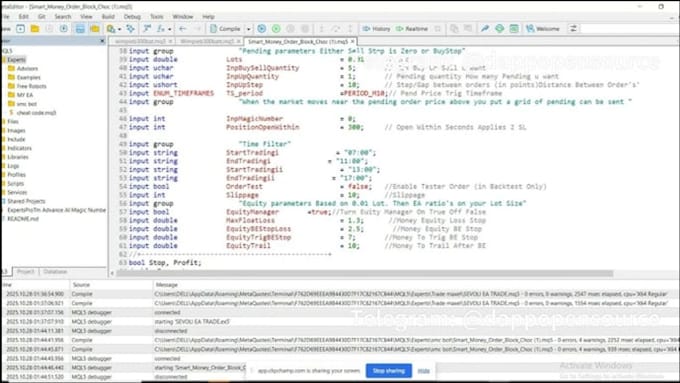Screen dimensions: 680x383
Task: Click the Compile button
Action: point(225,29)
